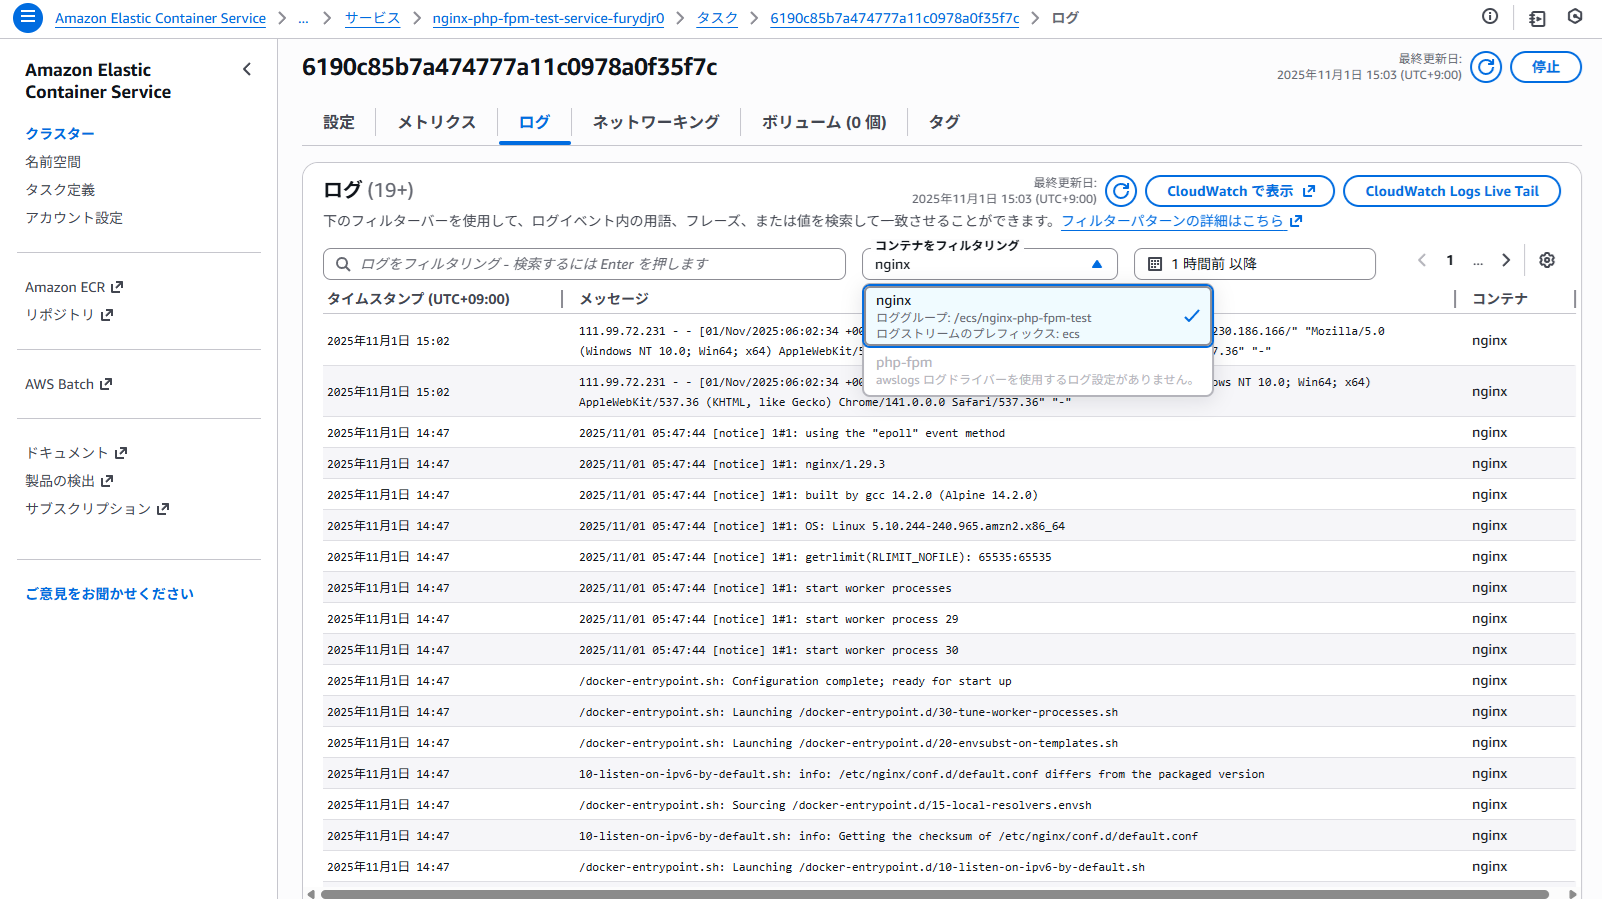Collapse the container filter dropdown
Image resolution: width=1602 pixels, height=899 pixels.
1097,264
